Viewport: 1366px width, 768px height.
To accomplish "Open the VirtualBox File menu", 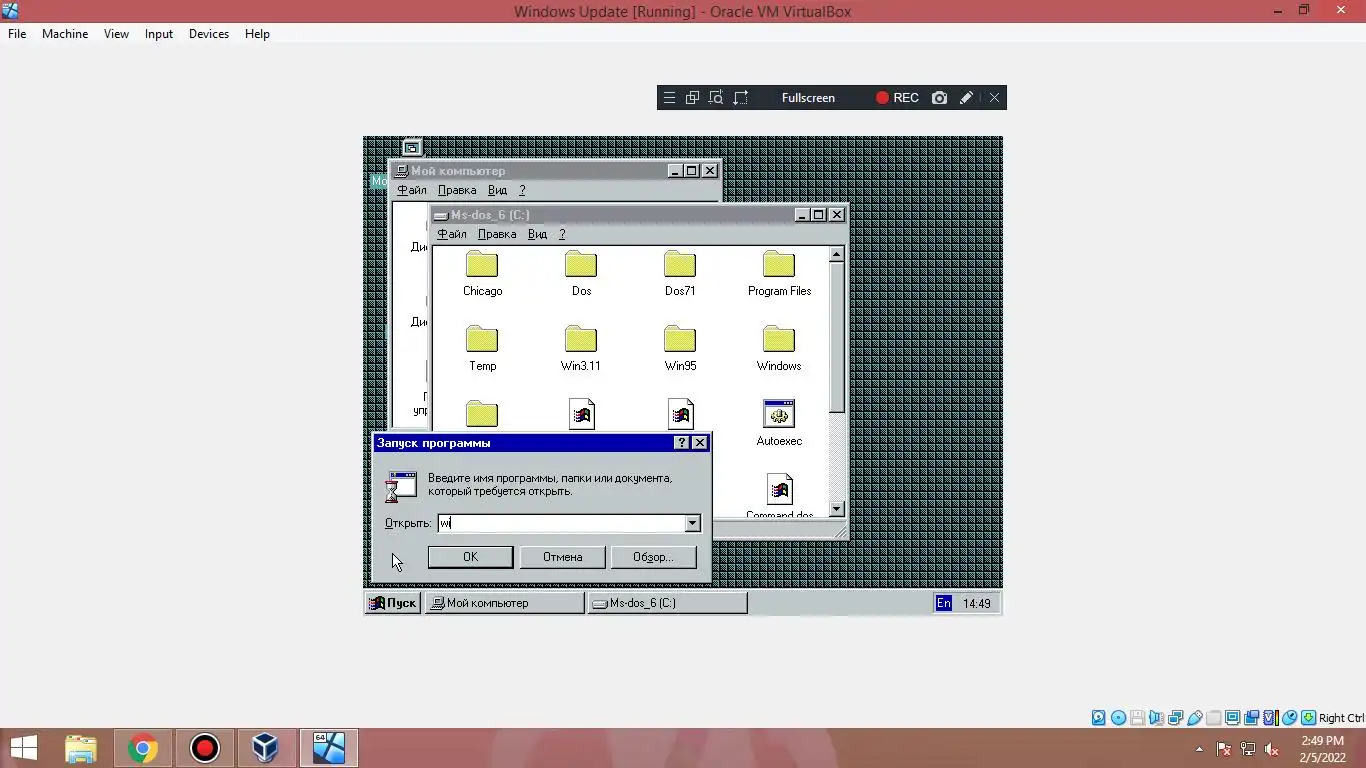I will pos(17,34).
